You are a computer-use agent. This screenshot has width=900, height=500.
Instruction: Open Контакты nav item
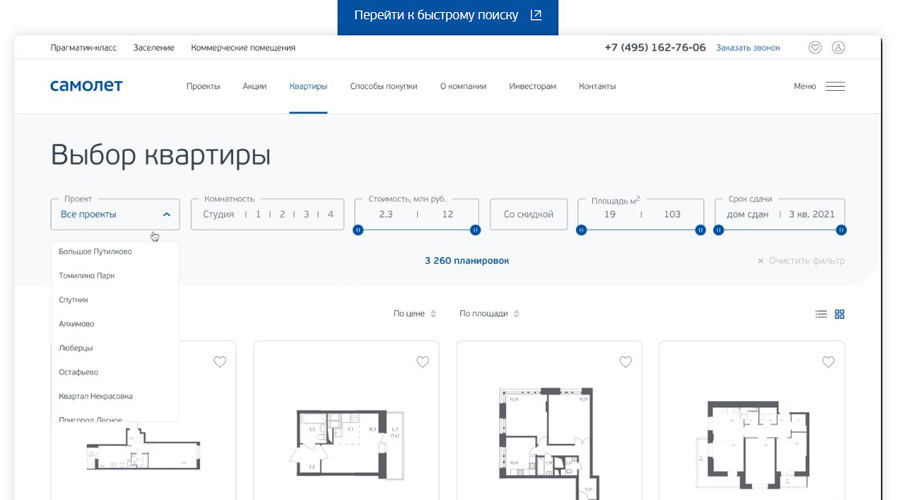pos(598,86)
